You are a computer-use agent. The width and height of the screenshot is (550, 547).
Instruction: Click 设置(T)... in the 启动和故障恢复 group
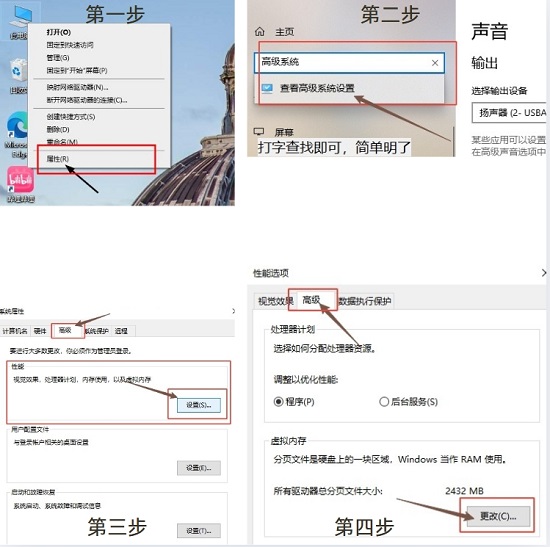(x=199, y=531)
